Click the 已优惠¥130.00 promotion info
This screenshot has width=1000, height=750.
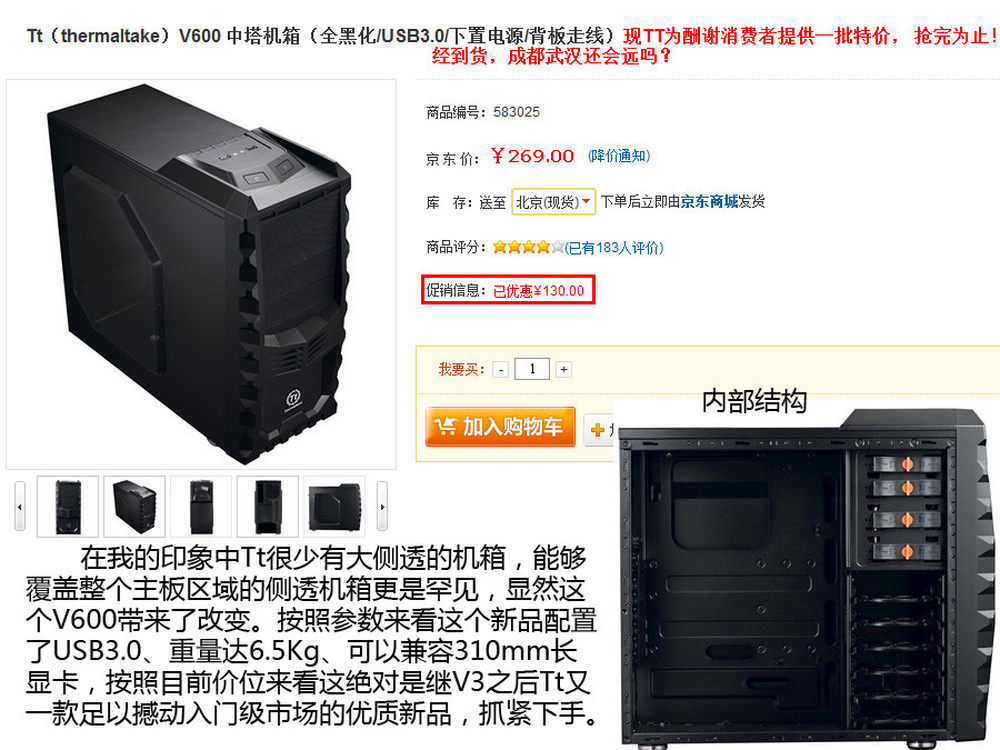538,291
